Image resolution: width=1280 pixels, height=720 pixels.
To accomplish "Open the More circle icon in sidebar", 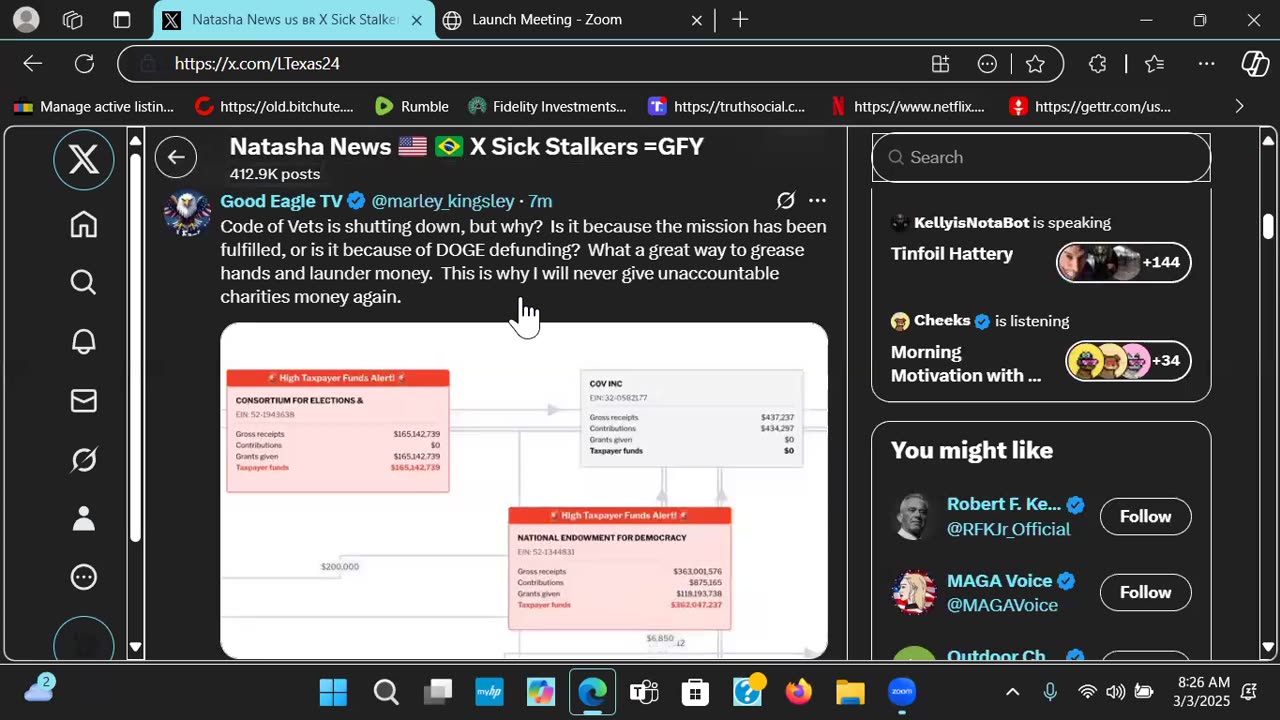I will (84, 577).
